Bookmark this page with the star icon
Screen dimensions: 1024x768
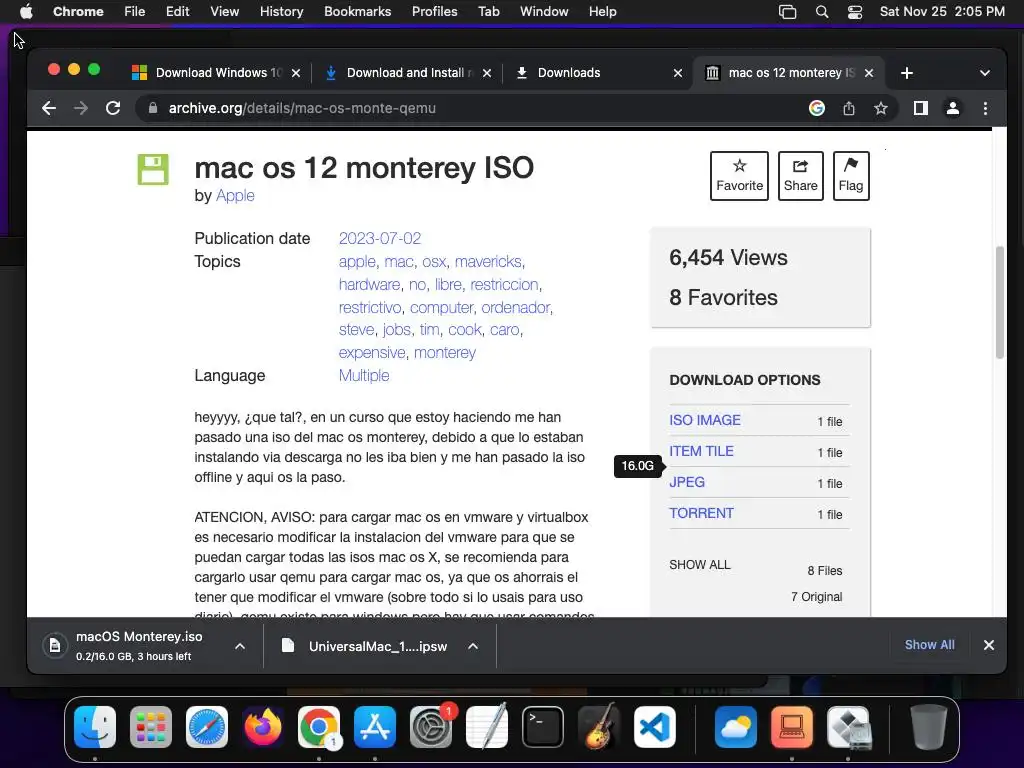(x=880, y=108)
